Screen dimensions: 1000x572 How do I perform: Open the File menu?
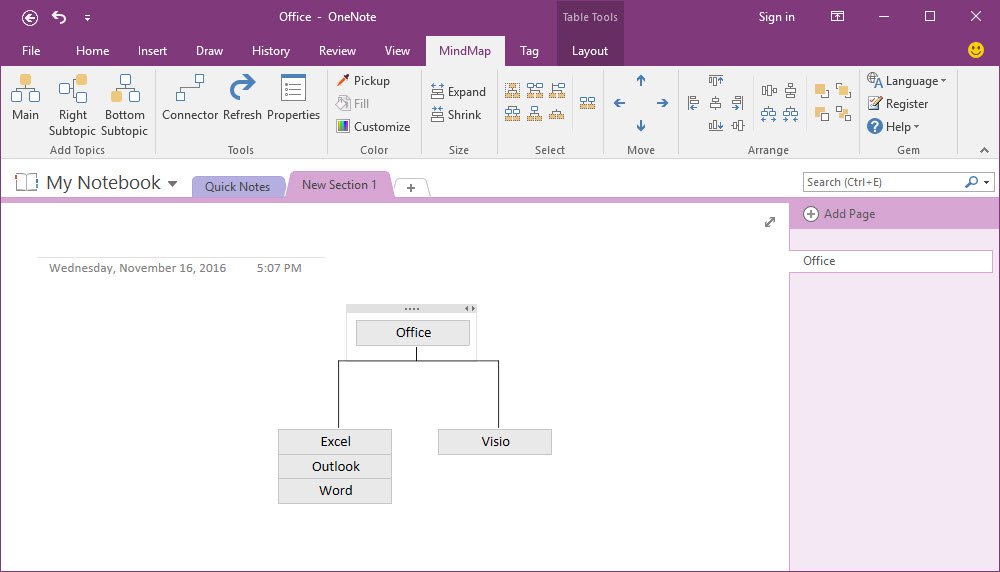(31, 51)
